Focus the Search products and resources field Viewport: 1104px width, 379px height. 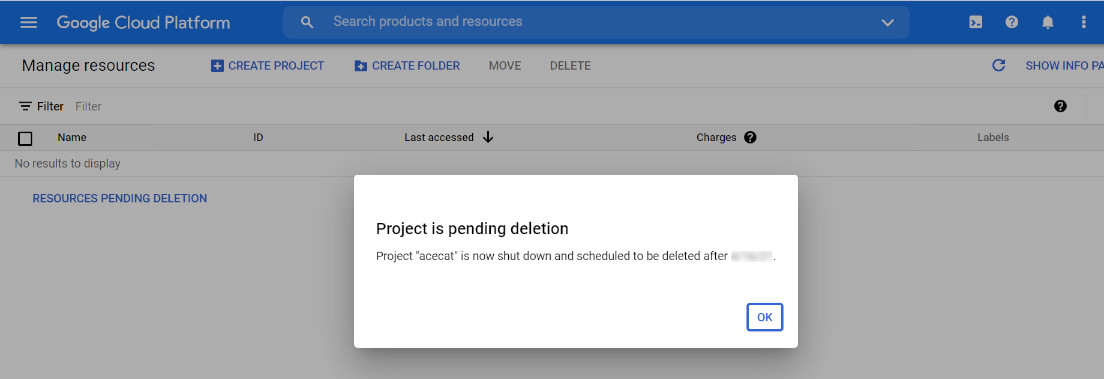tap(596, 22)
